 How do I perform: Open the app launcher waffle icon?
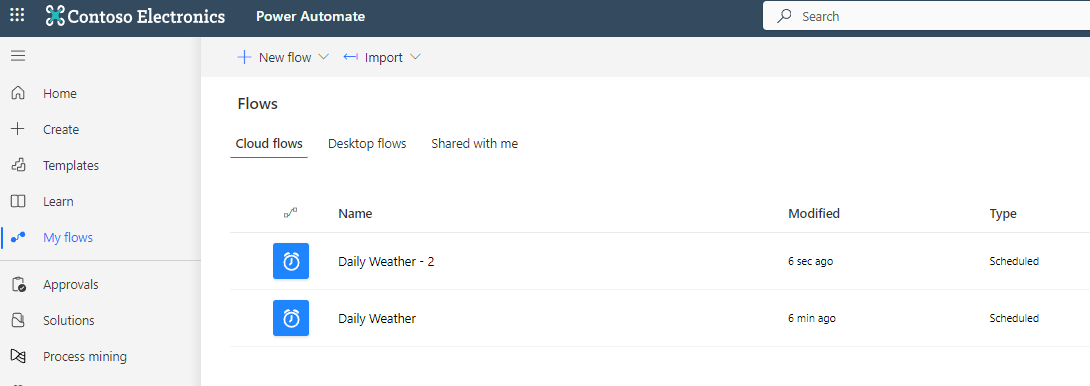[17, 15]
